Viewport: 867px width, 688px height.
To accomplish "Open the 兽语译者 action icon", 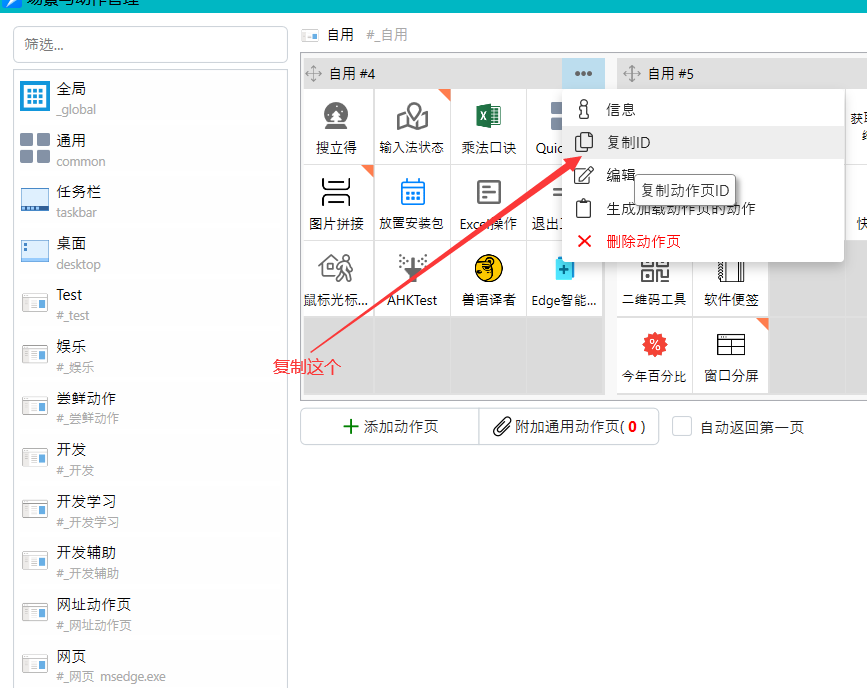I will 488,269.
